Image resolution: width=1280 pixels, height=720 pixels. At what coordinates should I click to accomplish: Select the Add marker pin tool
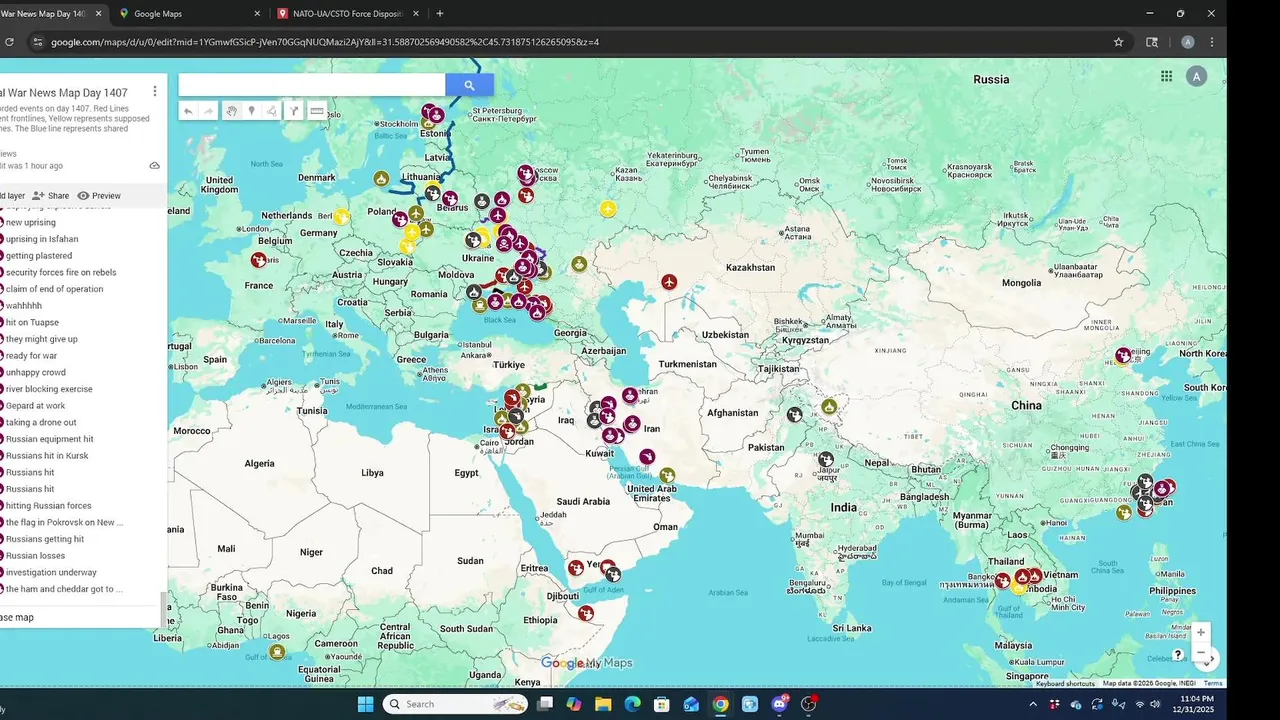point(251,111)
